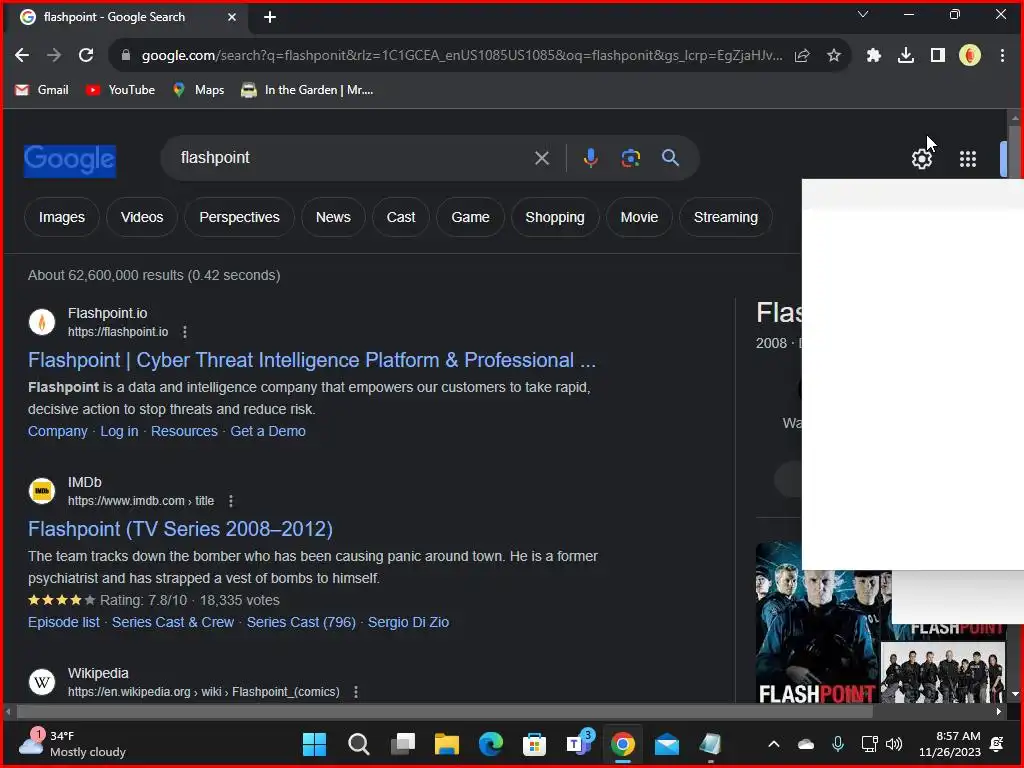This screenshot has width=1024, height=768.
Task: Open Flashpoint TV Series 2008–2012 result
Action: click(x=180, y=529)
